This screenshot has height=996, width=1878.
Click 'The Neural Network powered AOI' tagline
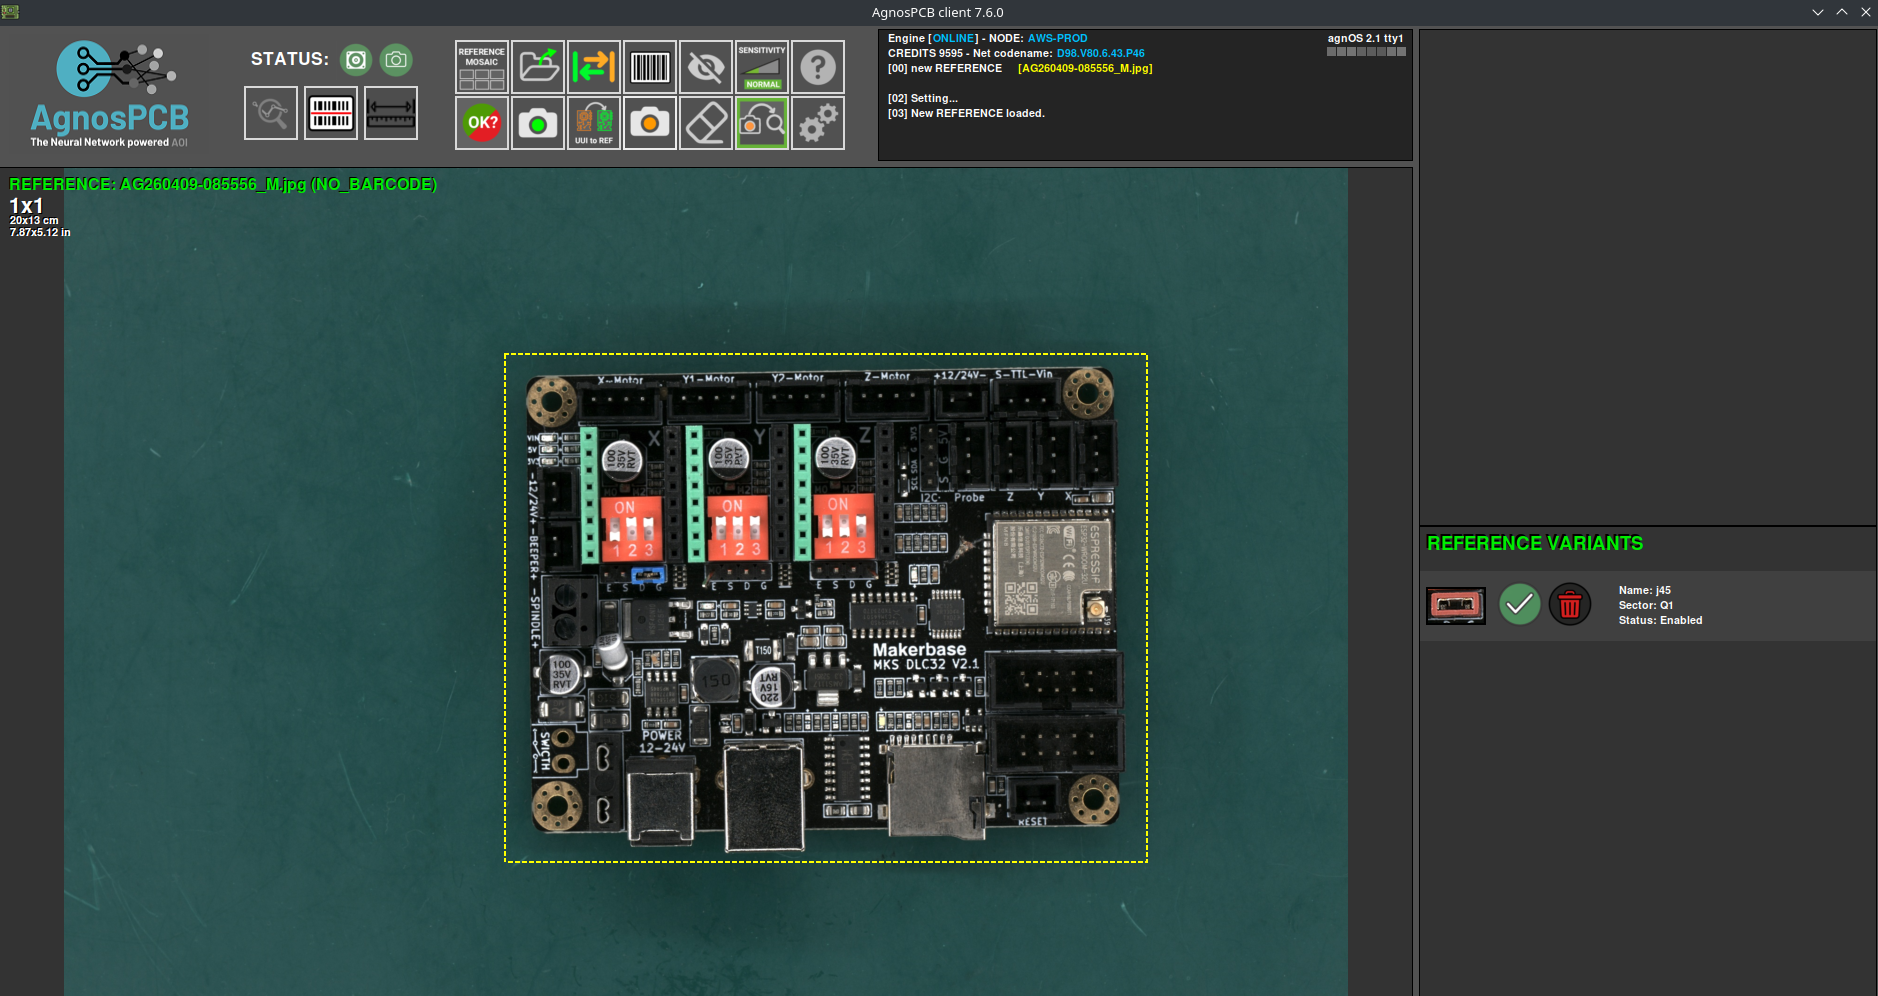point(109,142)
